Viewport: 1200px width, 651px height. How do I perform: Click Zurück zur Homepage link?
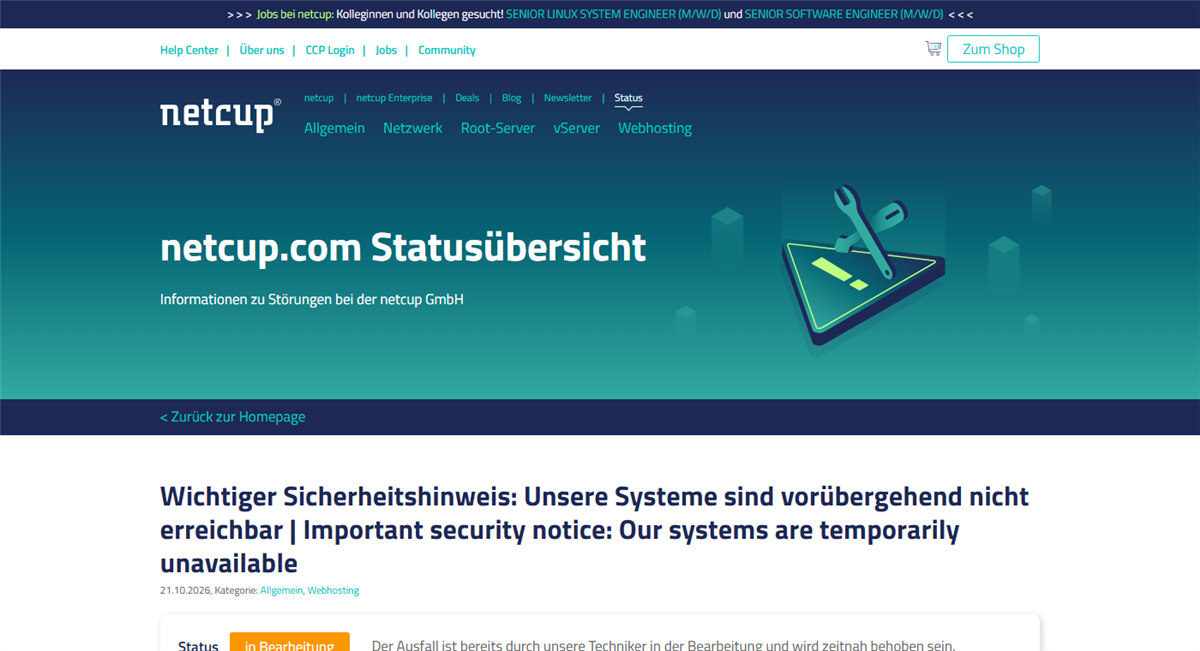[233, 417]
